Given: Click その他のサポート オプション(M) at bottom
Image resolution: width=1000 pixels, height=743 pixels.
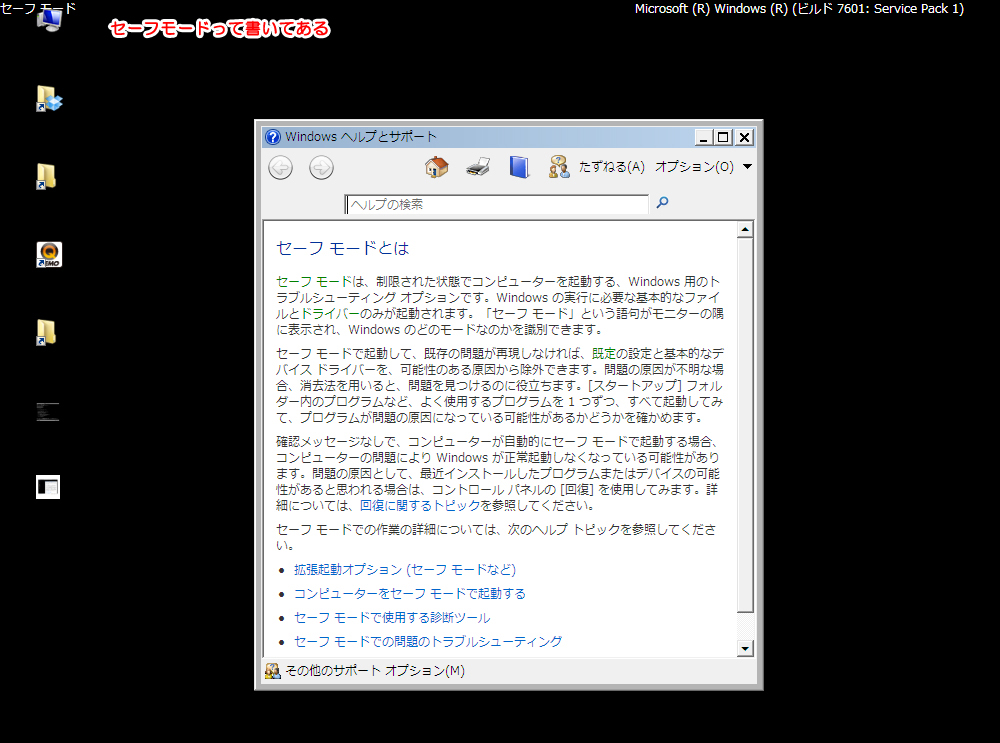Looking at the screenshot, I should coord(375,671).
